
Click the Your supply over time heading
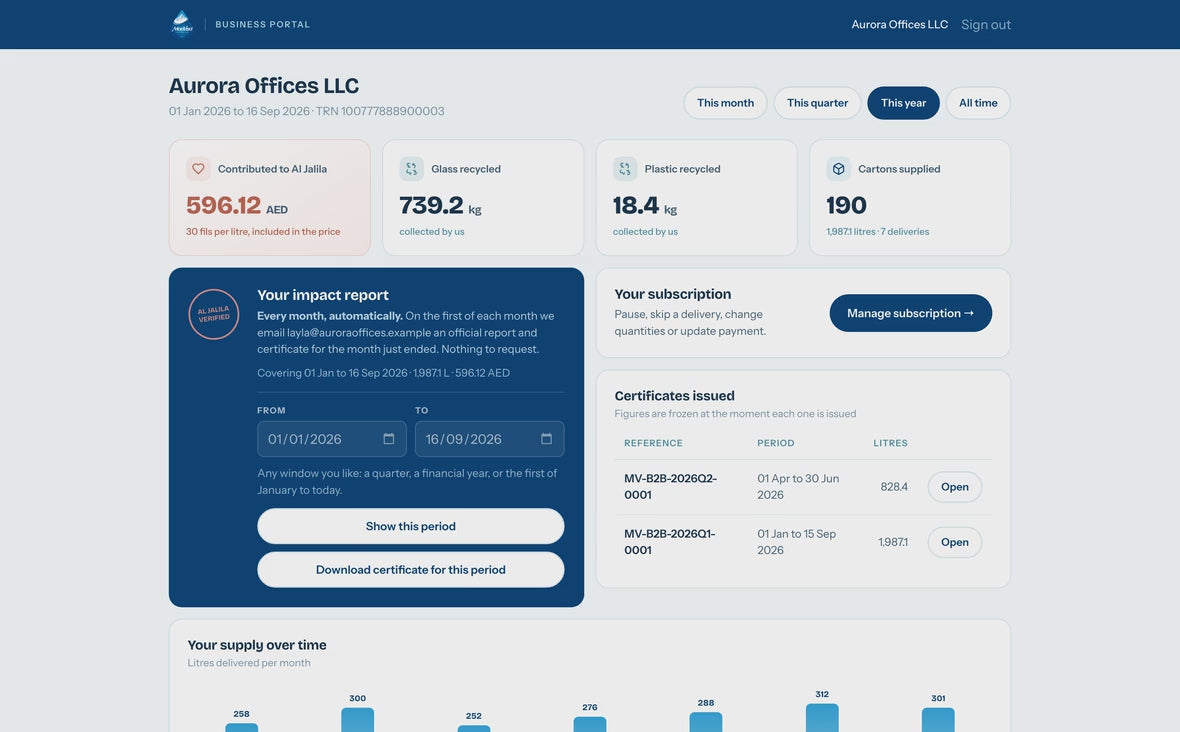257,645
